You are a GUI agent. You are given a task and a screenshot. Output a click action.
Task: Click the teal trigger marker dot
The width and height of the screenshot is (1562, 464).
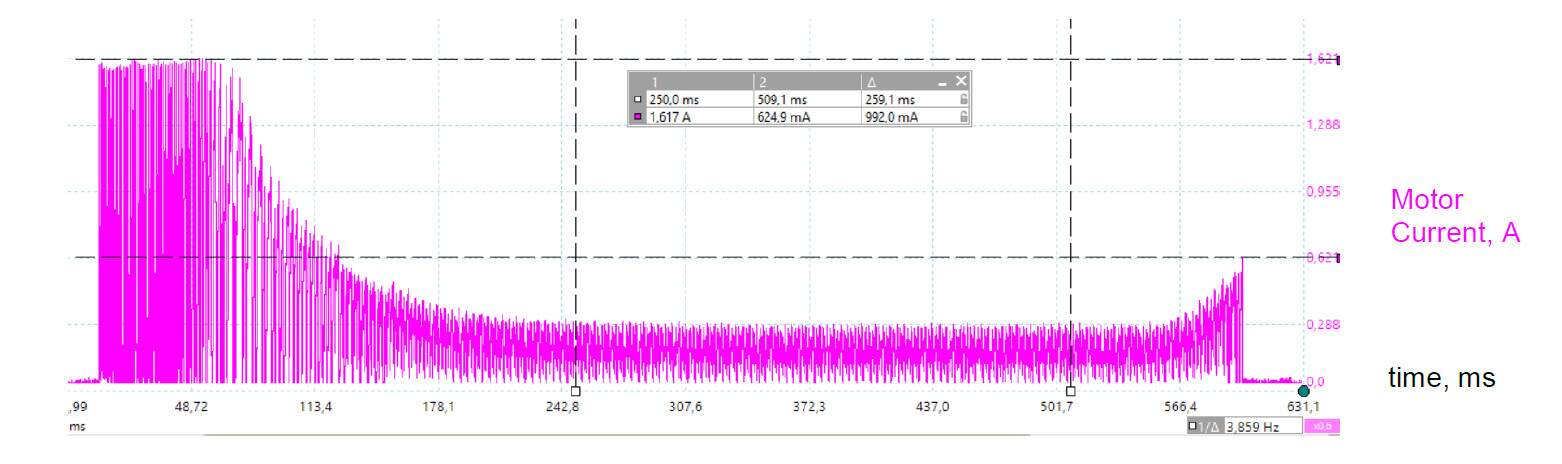pyautogui.click(x=1303, y=391)
